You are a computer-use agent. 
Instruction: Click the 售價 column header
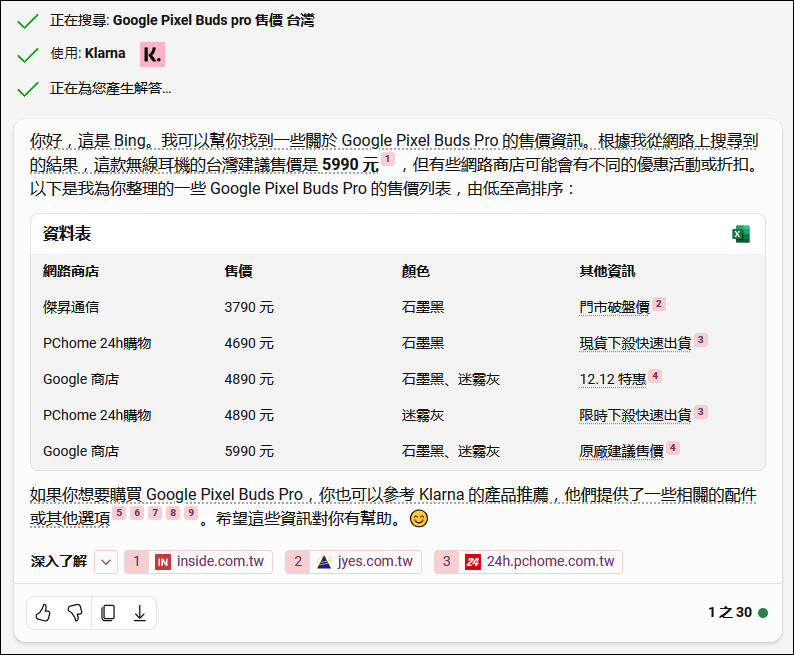239,271
